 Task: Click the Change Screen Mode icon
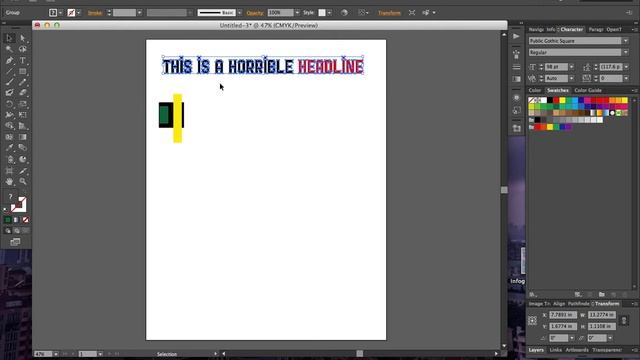(16, 242)
